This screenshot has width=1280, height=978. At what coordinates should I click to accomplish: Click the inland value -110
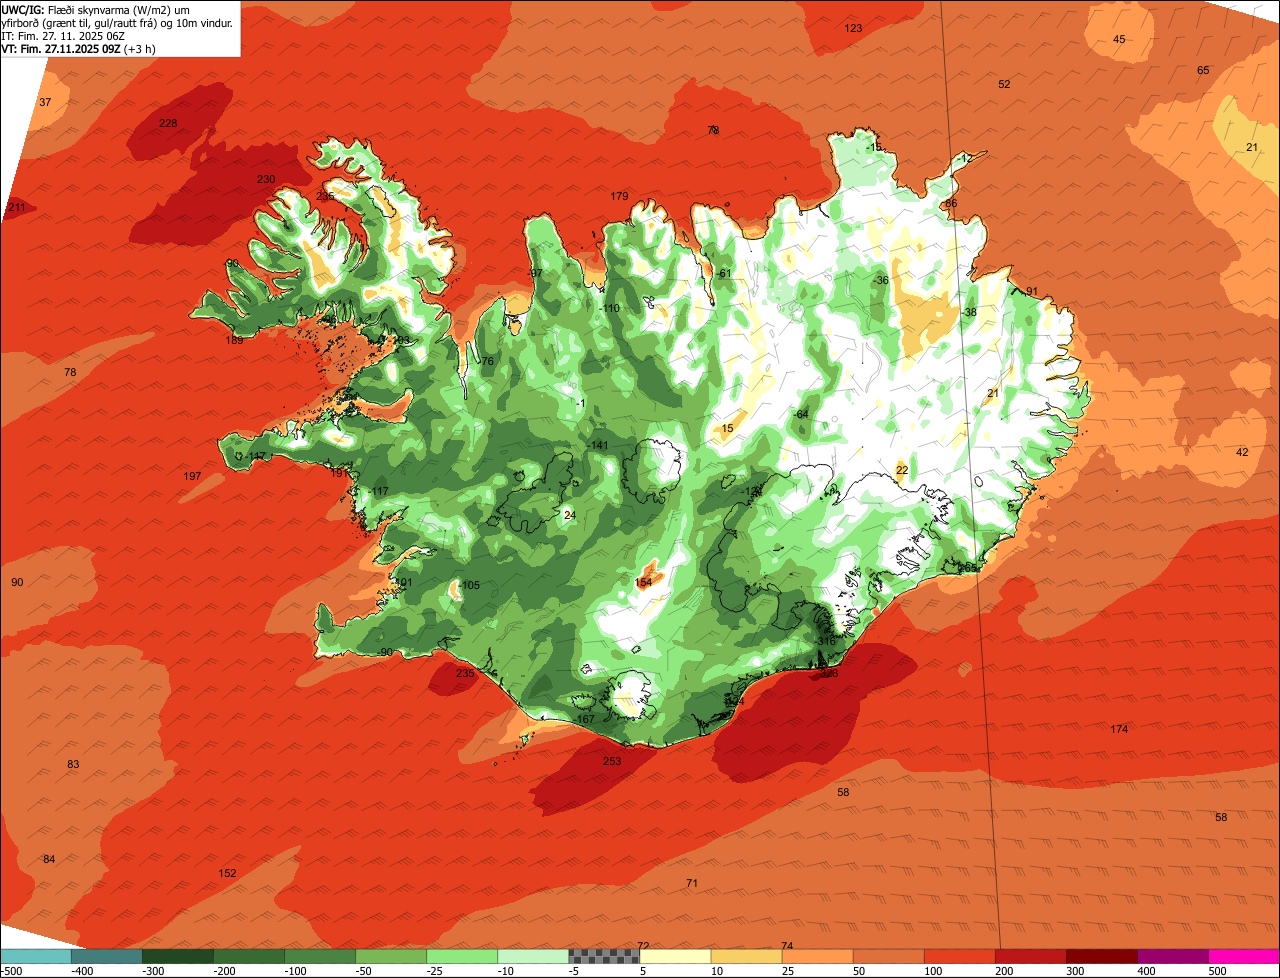point(609,308)
